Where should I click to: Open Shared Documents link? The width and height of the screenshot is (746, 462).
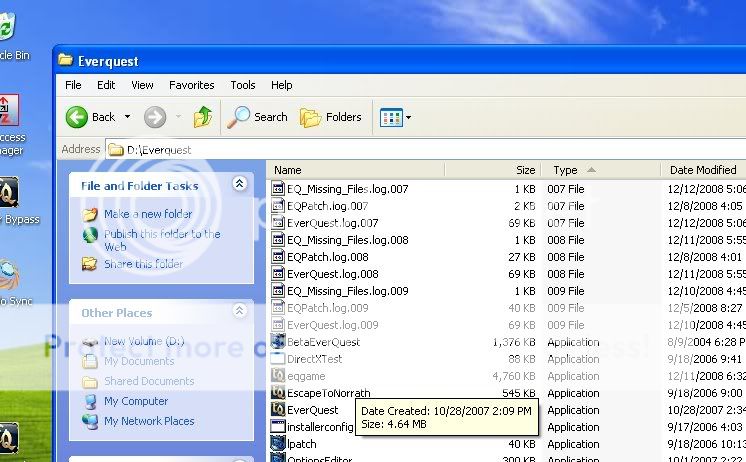[x=149, y=382]
